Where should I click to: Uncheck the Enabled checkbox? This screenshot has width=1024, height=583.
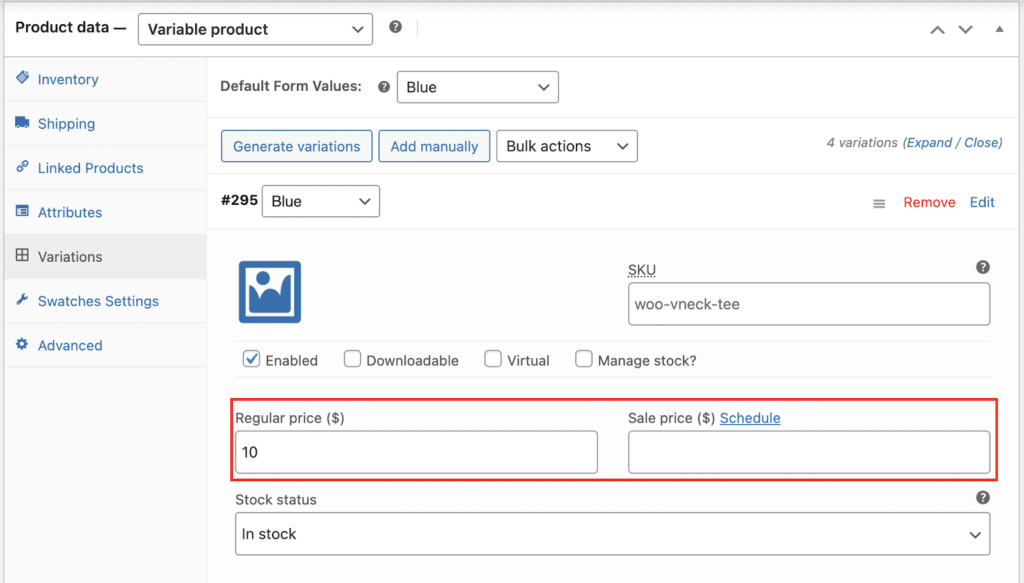pyautogui.click(x=251, y=359)
